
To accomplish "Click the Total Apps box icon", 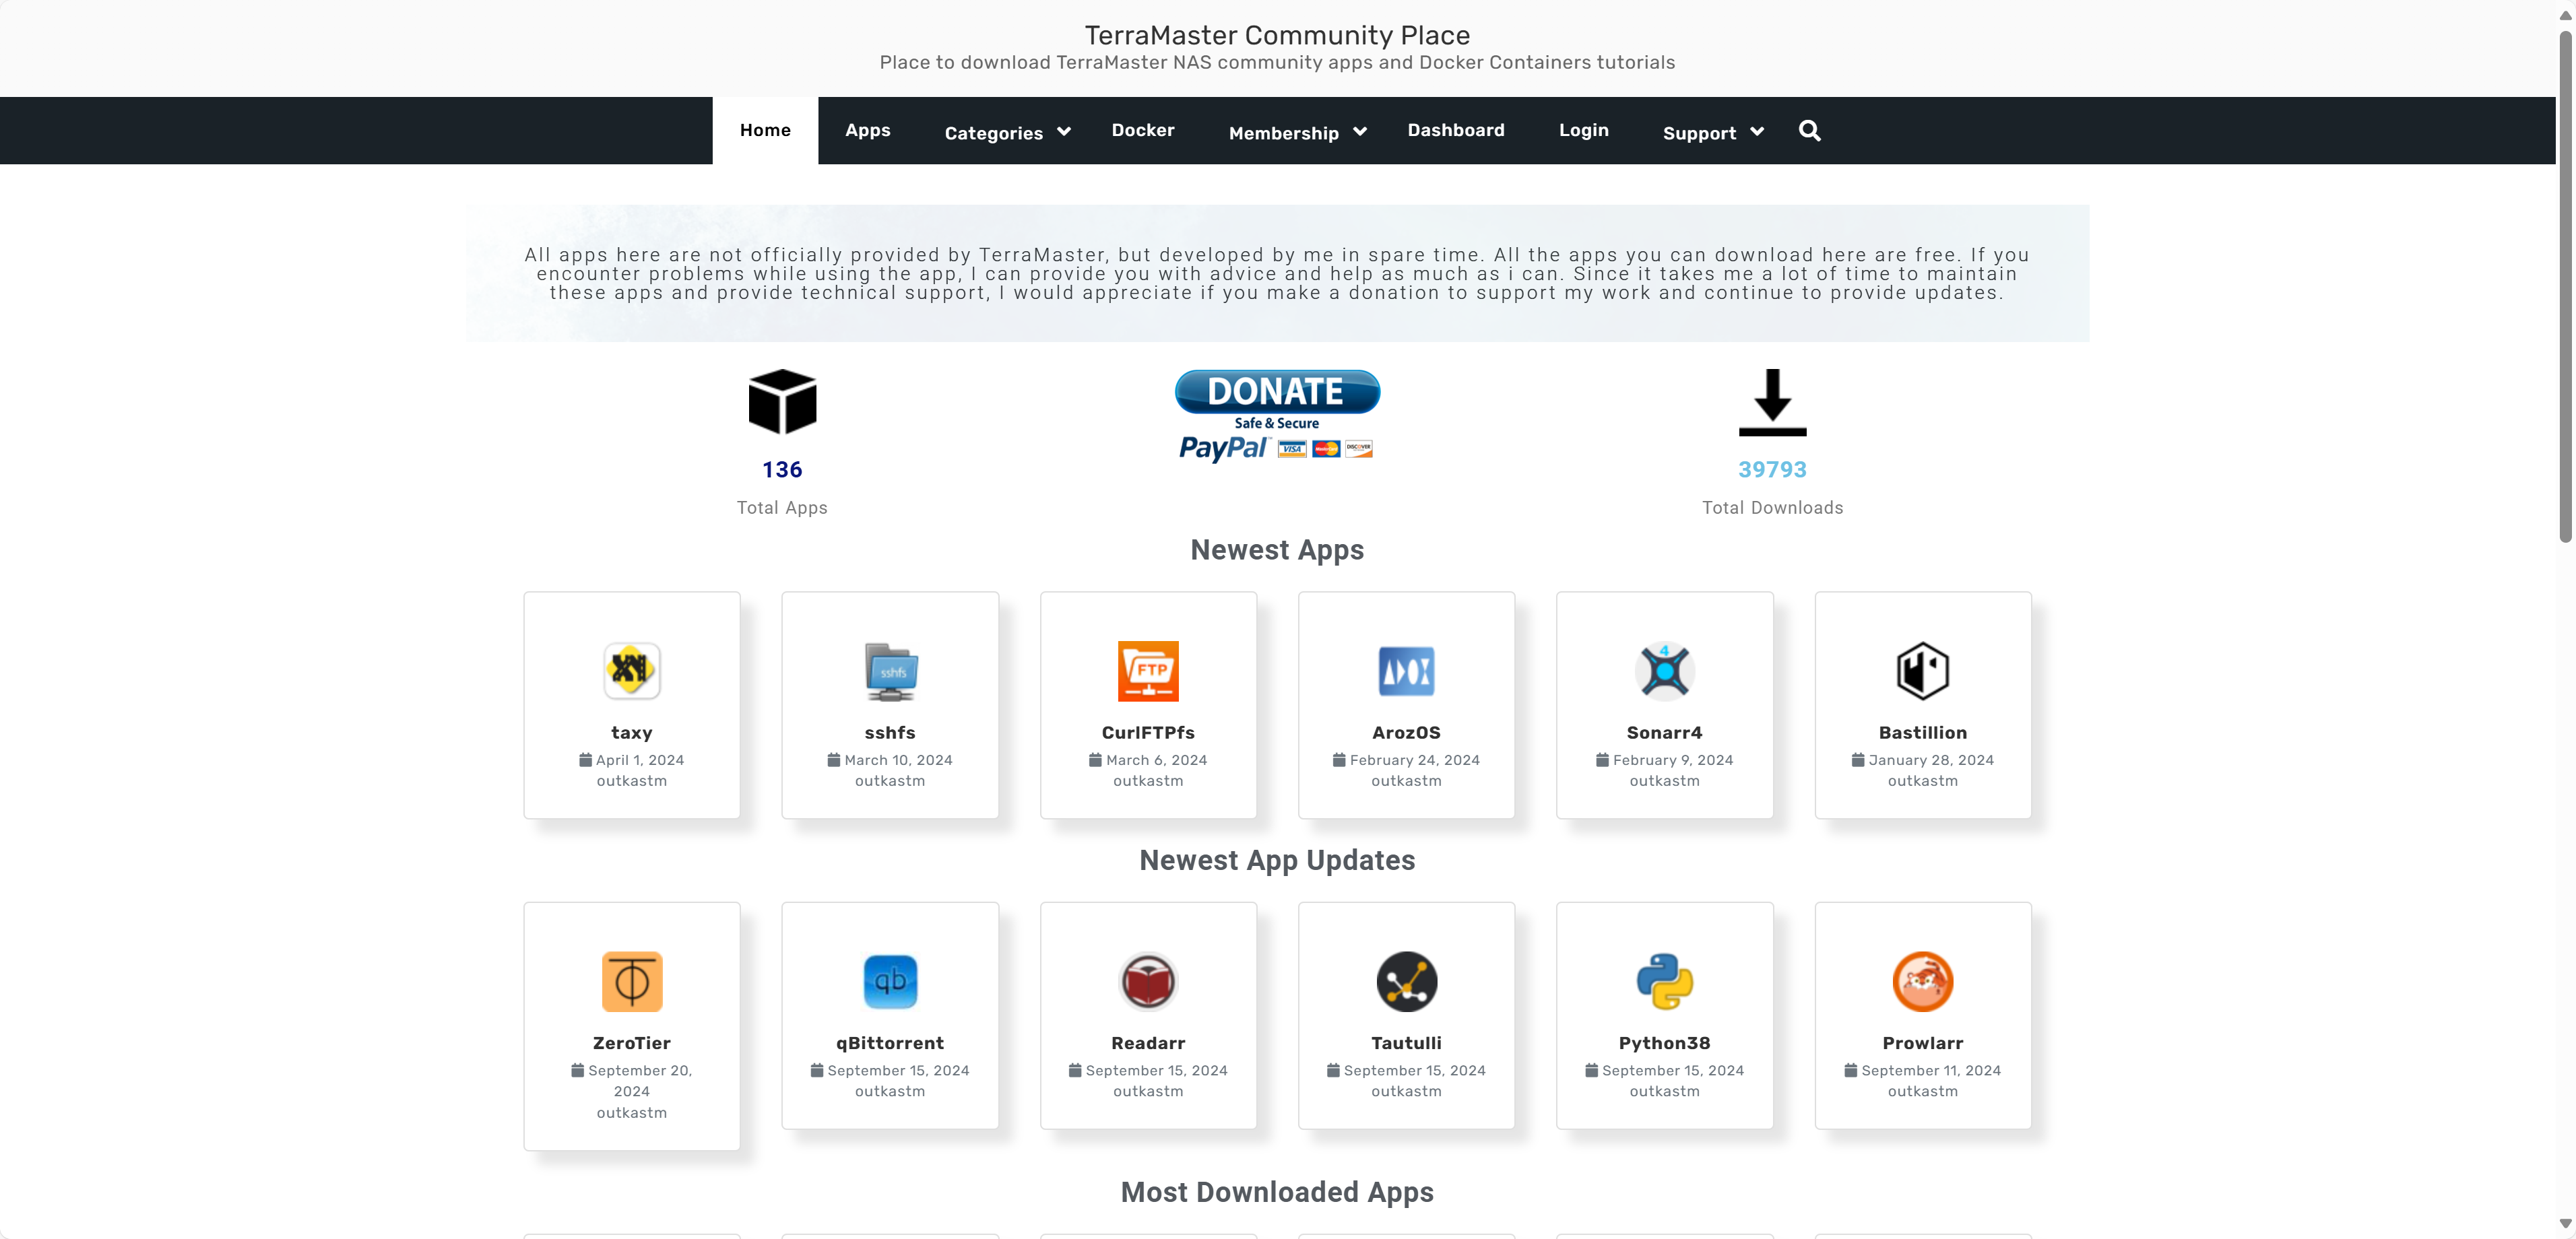I will coord(782,402).
